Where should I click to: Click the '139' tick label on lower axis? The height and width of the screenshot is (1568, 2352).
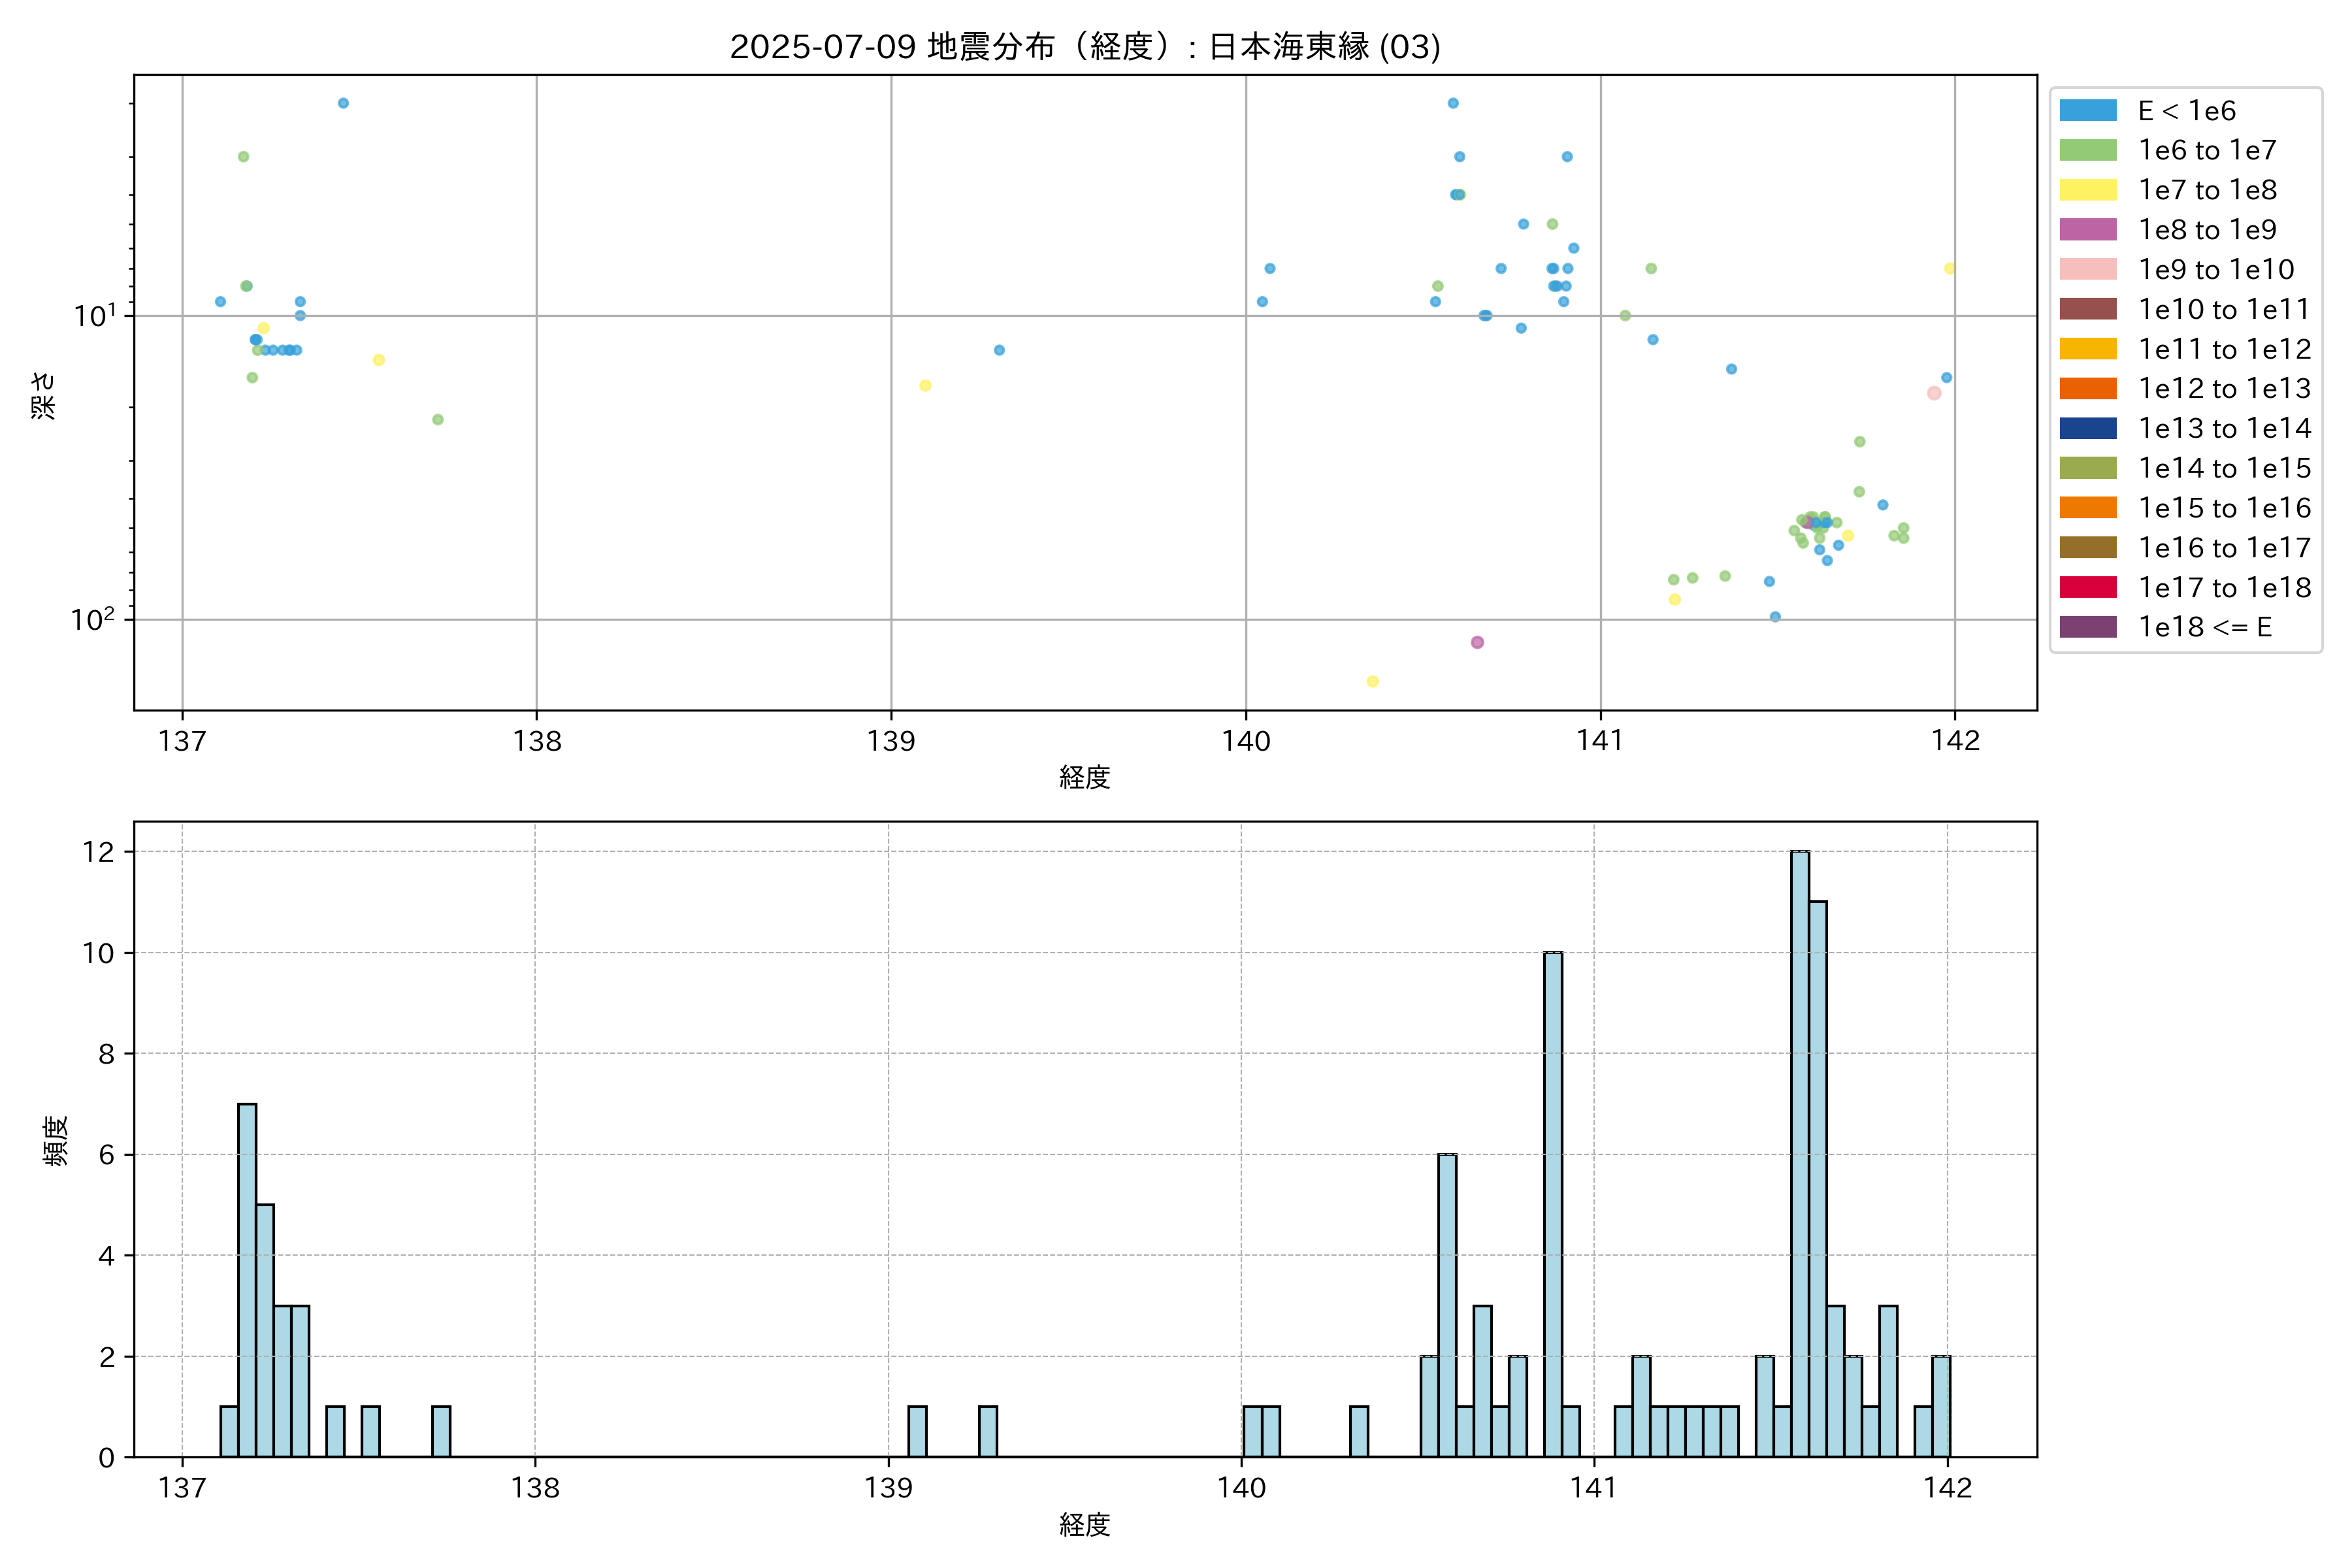pos(888,1488)
